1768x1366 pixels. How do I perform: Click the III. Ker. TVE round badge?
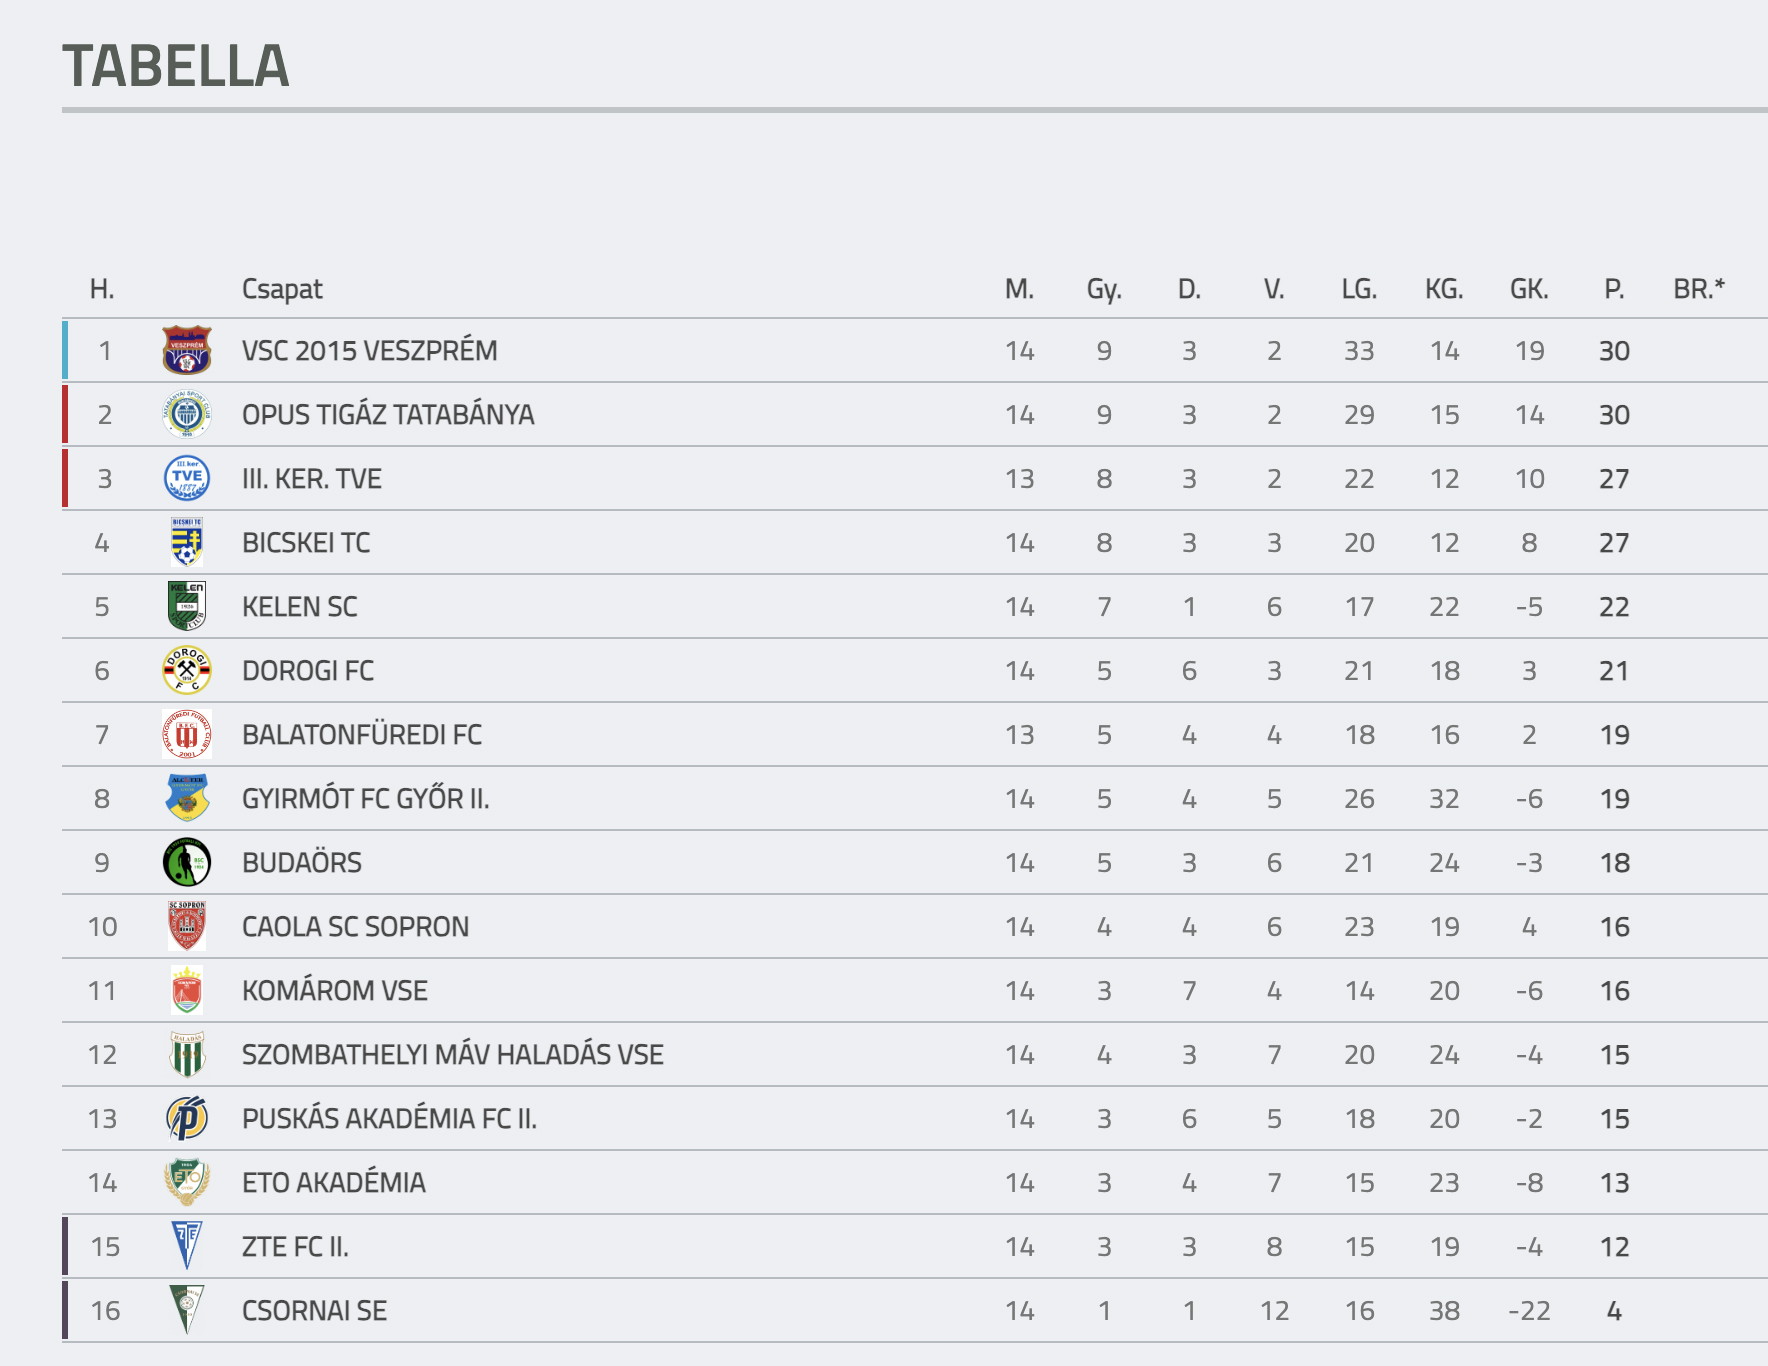click(187, 478)
